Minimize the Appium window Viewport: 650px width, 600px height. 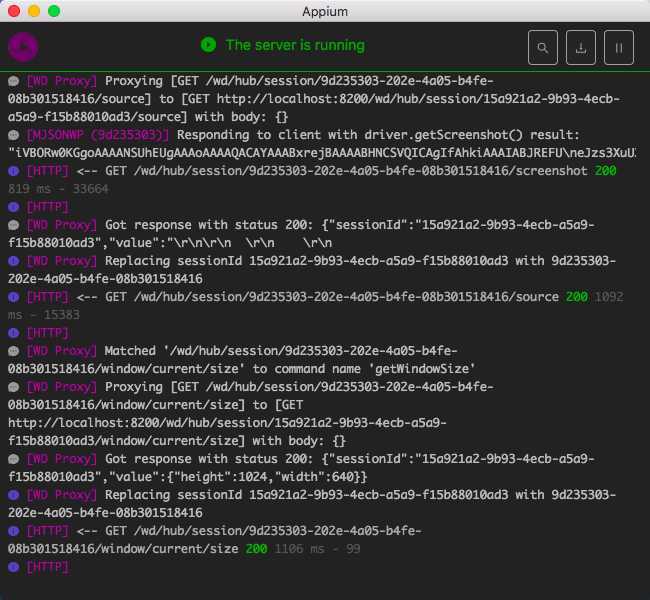tap(34, 11)
